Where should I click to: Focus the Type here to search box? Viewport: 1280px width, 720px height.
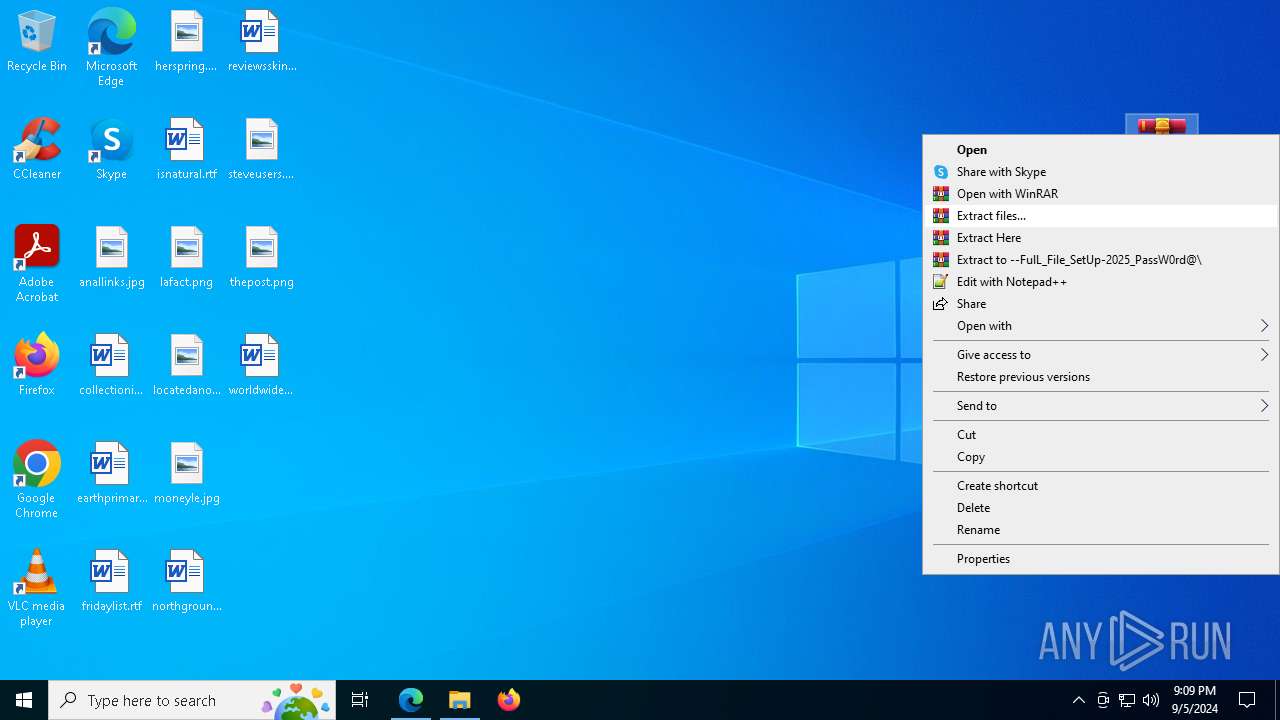tap(192, 700)
